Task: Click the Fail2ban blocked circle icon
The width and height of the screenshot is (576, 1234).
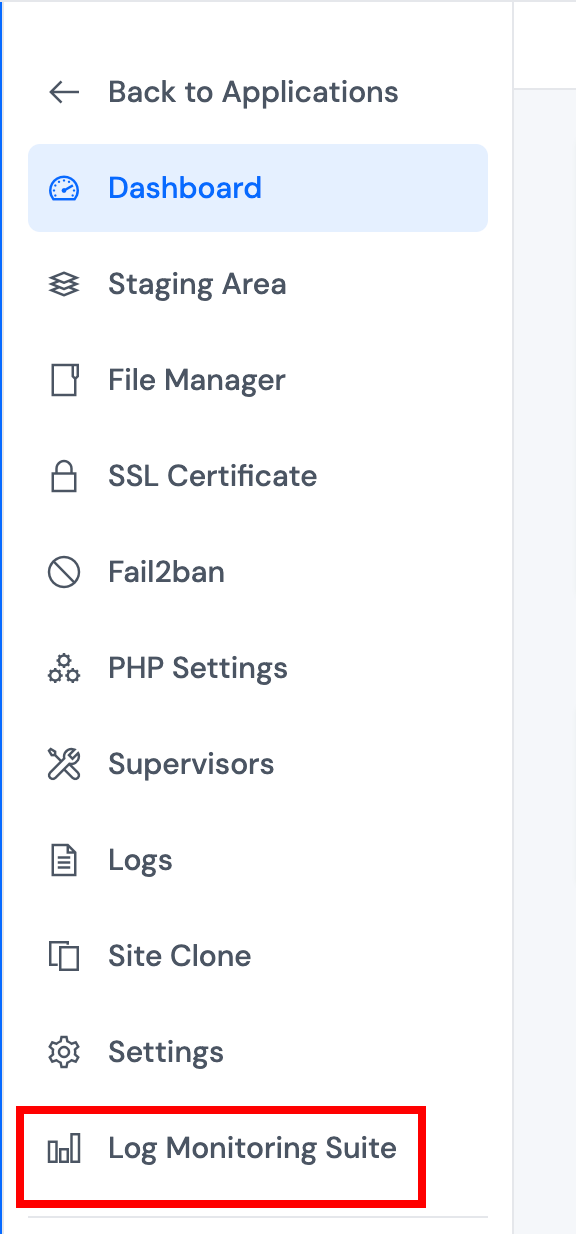Action: click(64, 572)
